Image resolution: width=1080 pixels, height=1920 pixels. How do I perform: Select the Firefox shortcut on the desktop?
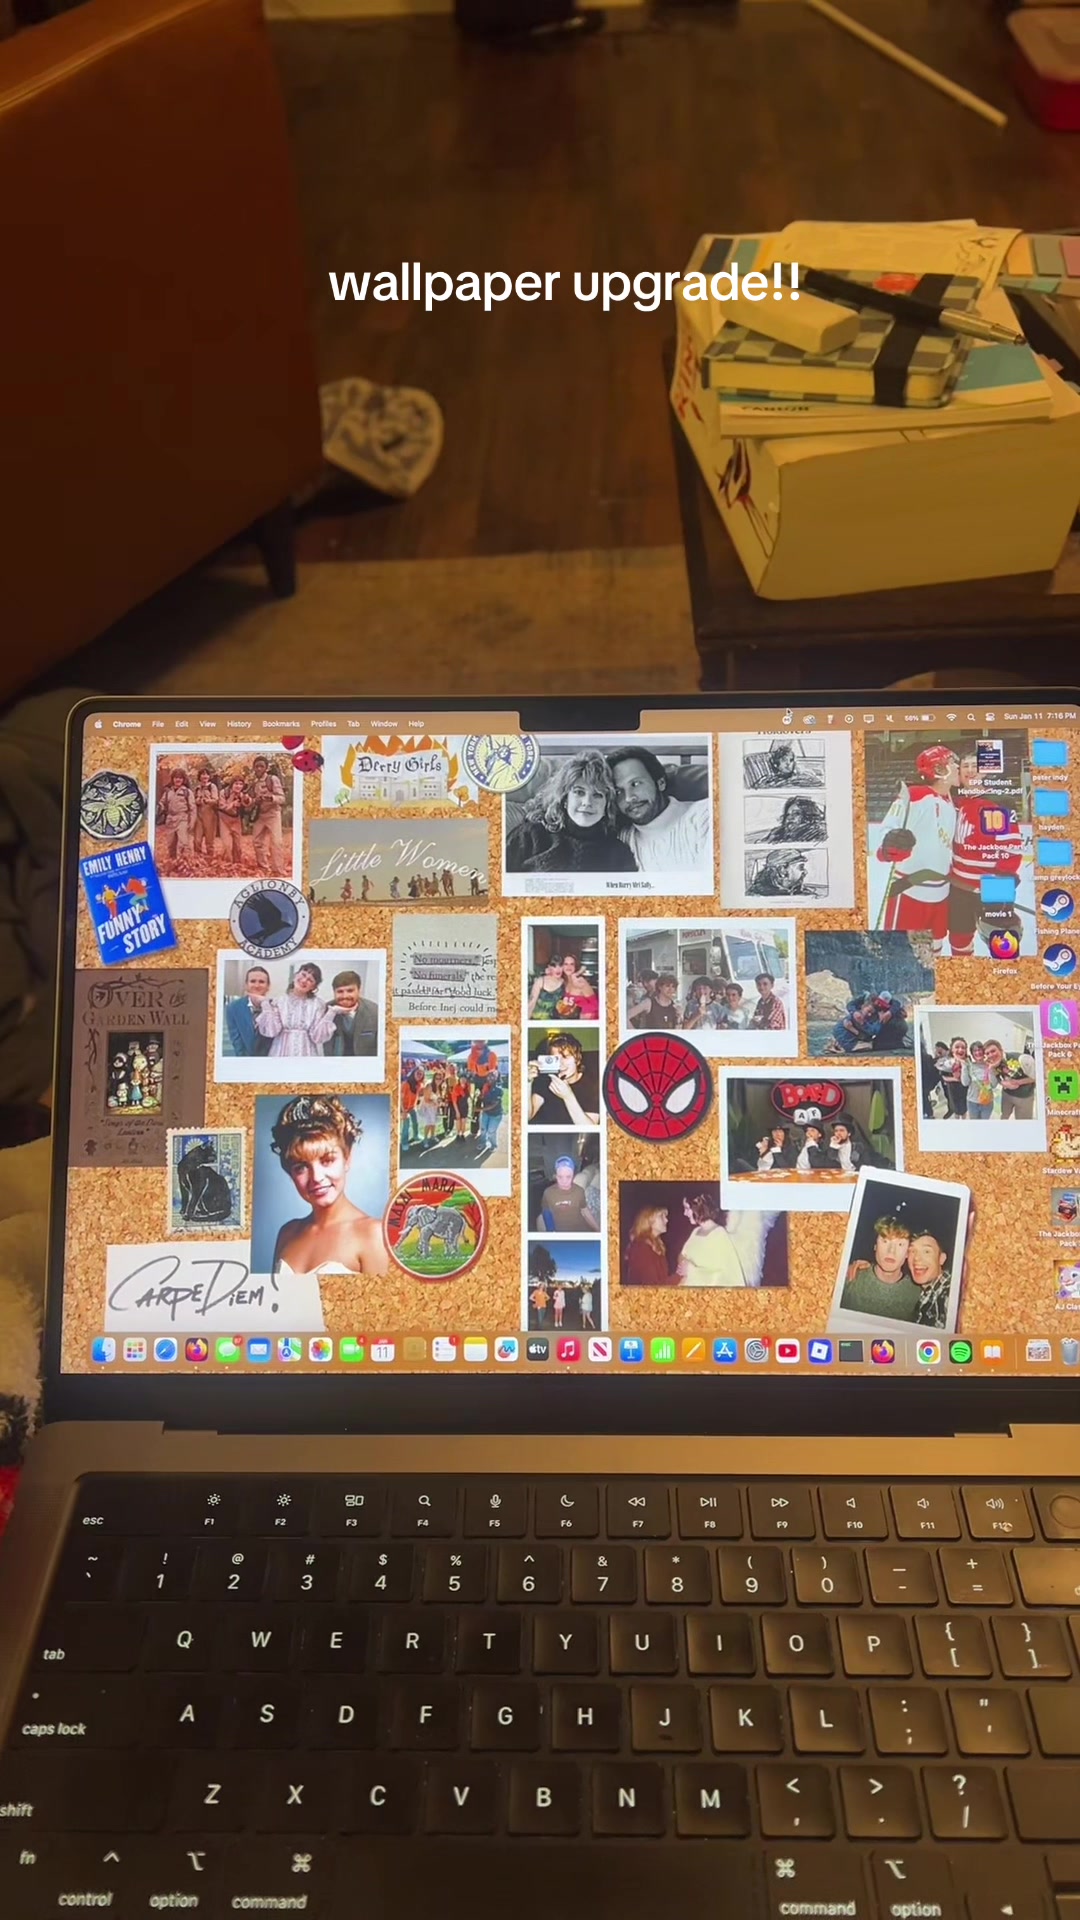click(1004, 952)
